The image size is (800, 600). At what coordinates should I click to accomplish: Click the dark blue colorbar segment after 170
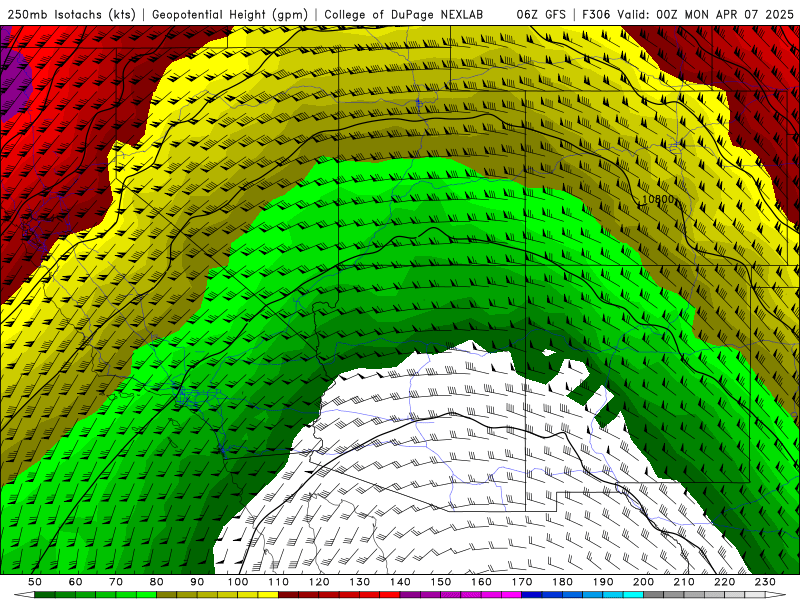coord(532,595)
